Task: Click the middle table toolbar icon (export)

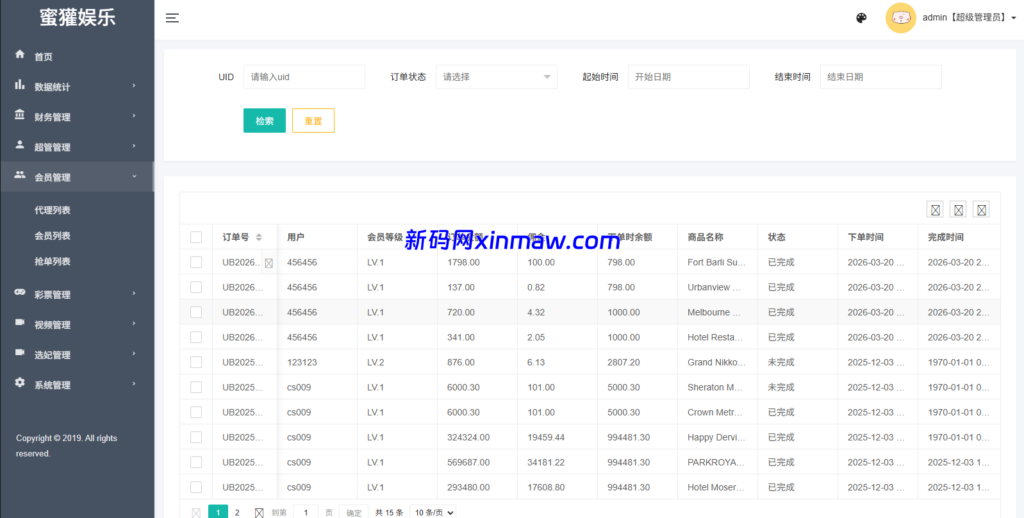Action: click(958, 210)
